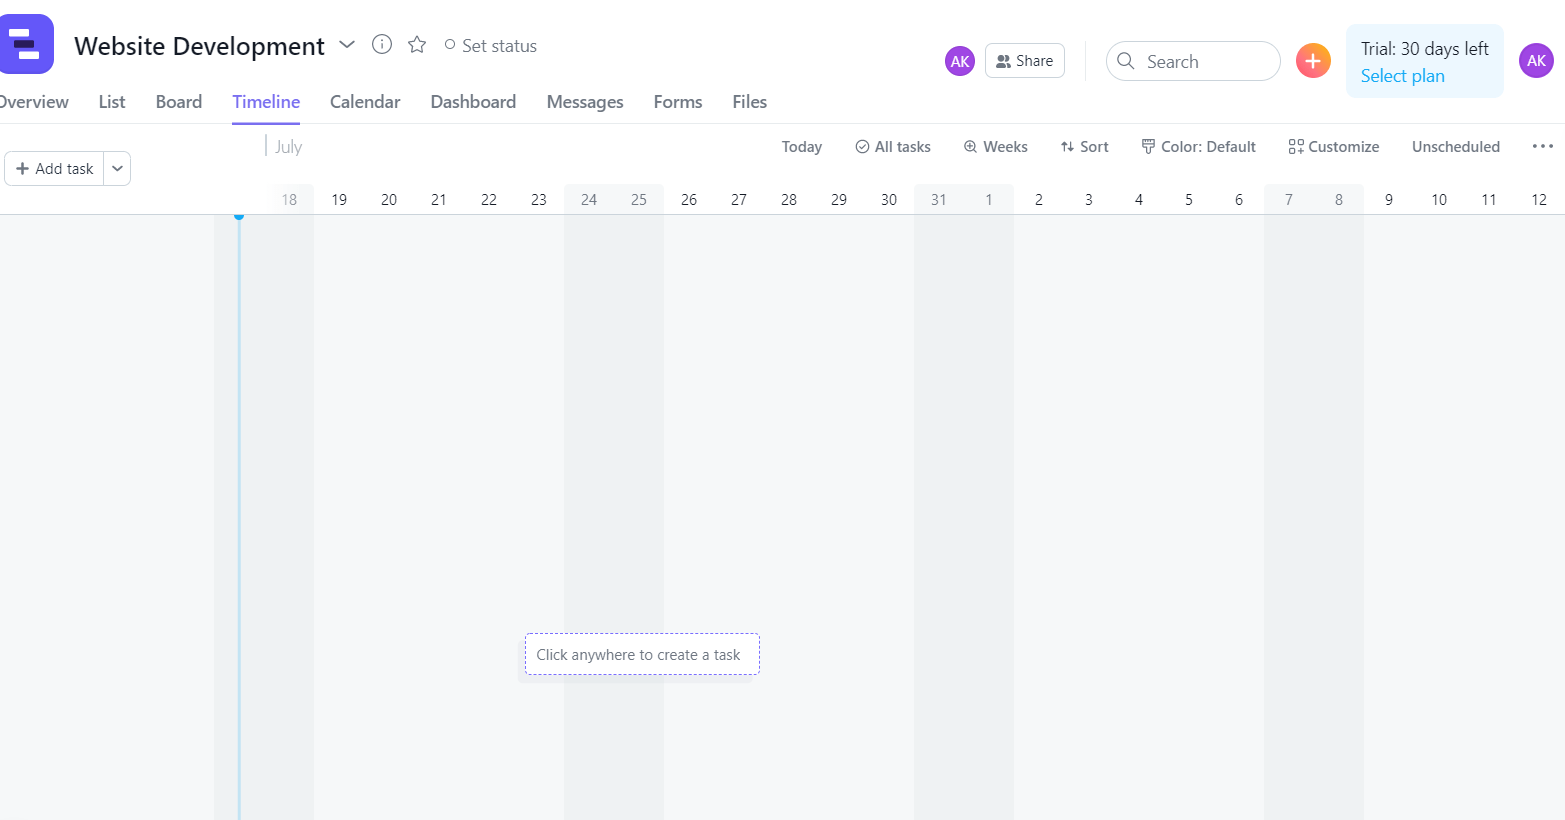The image size is (1565, 820).
Task: Open the Calendar view
Action: 364,101
